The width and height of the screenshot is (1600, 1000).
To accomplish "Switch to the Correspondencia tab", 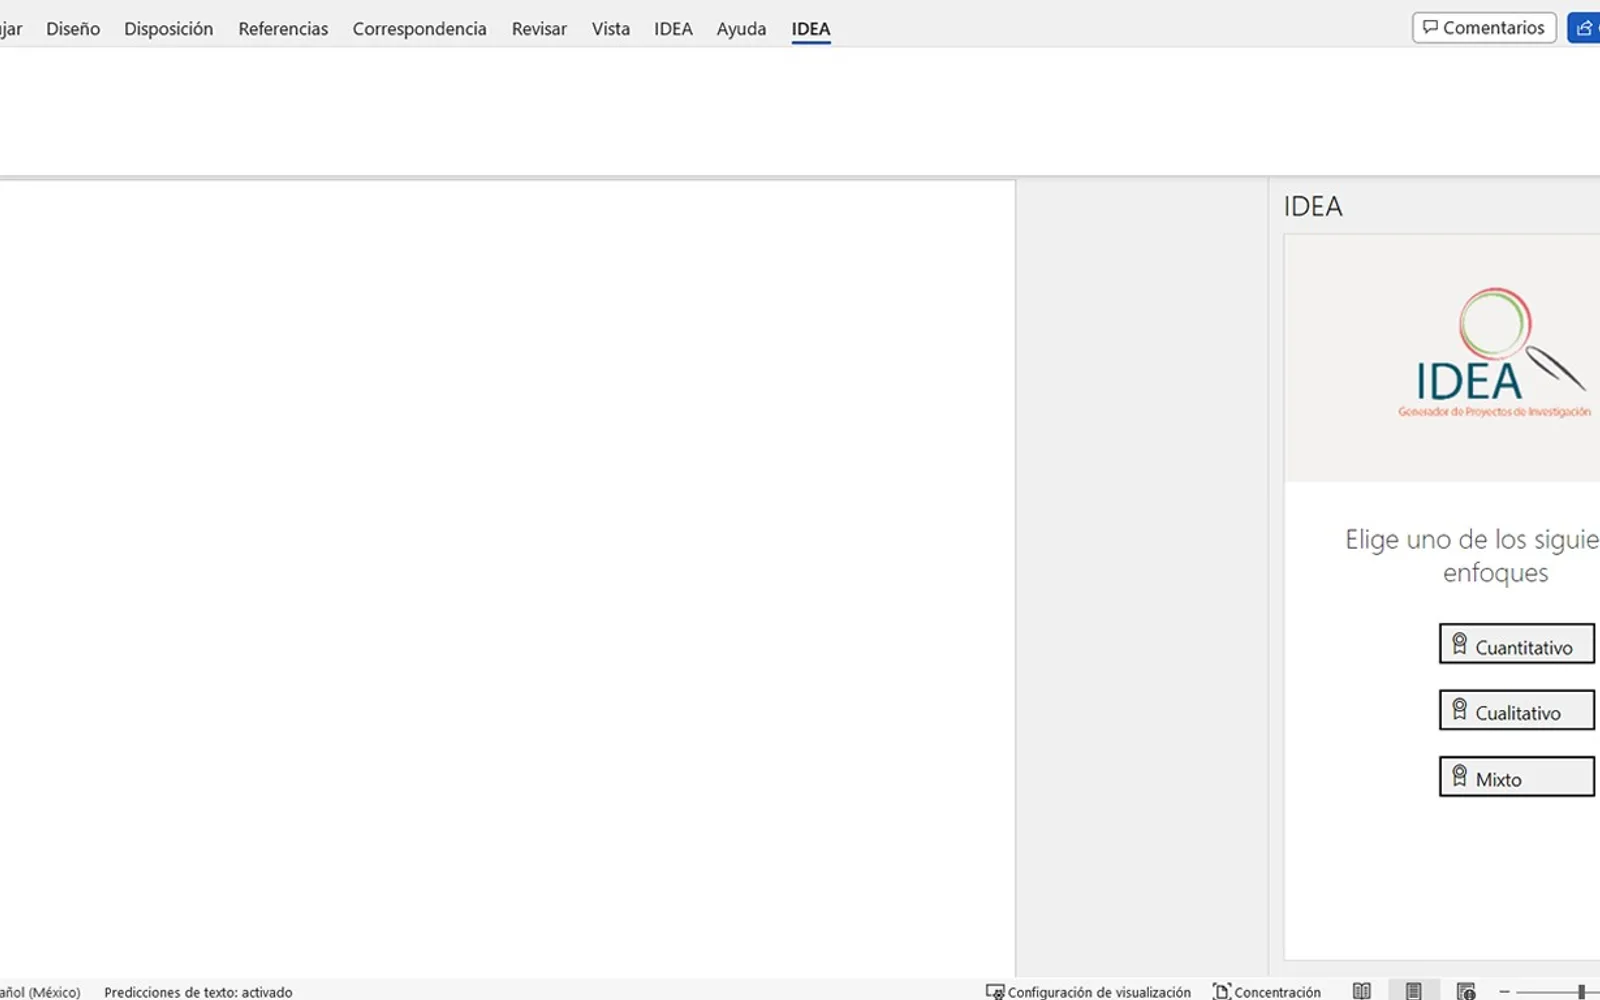I will pos(419,29).
